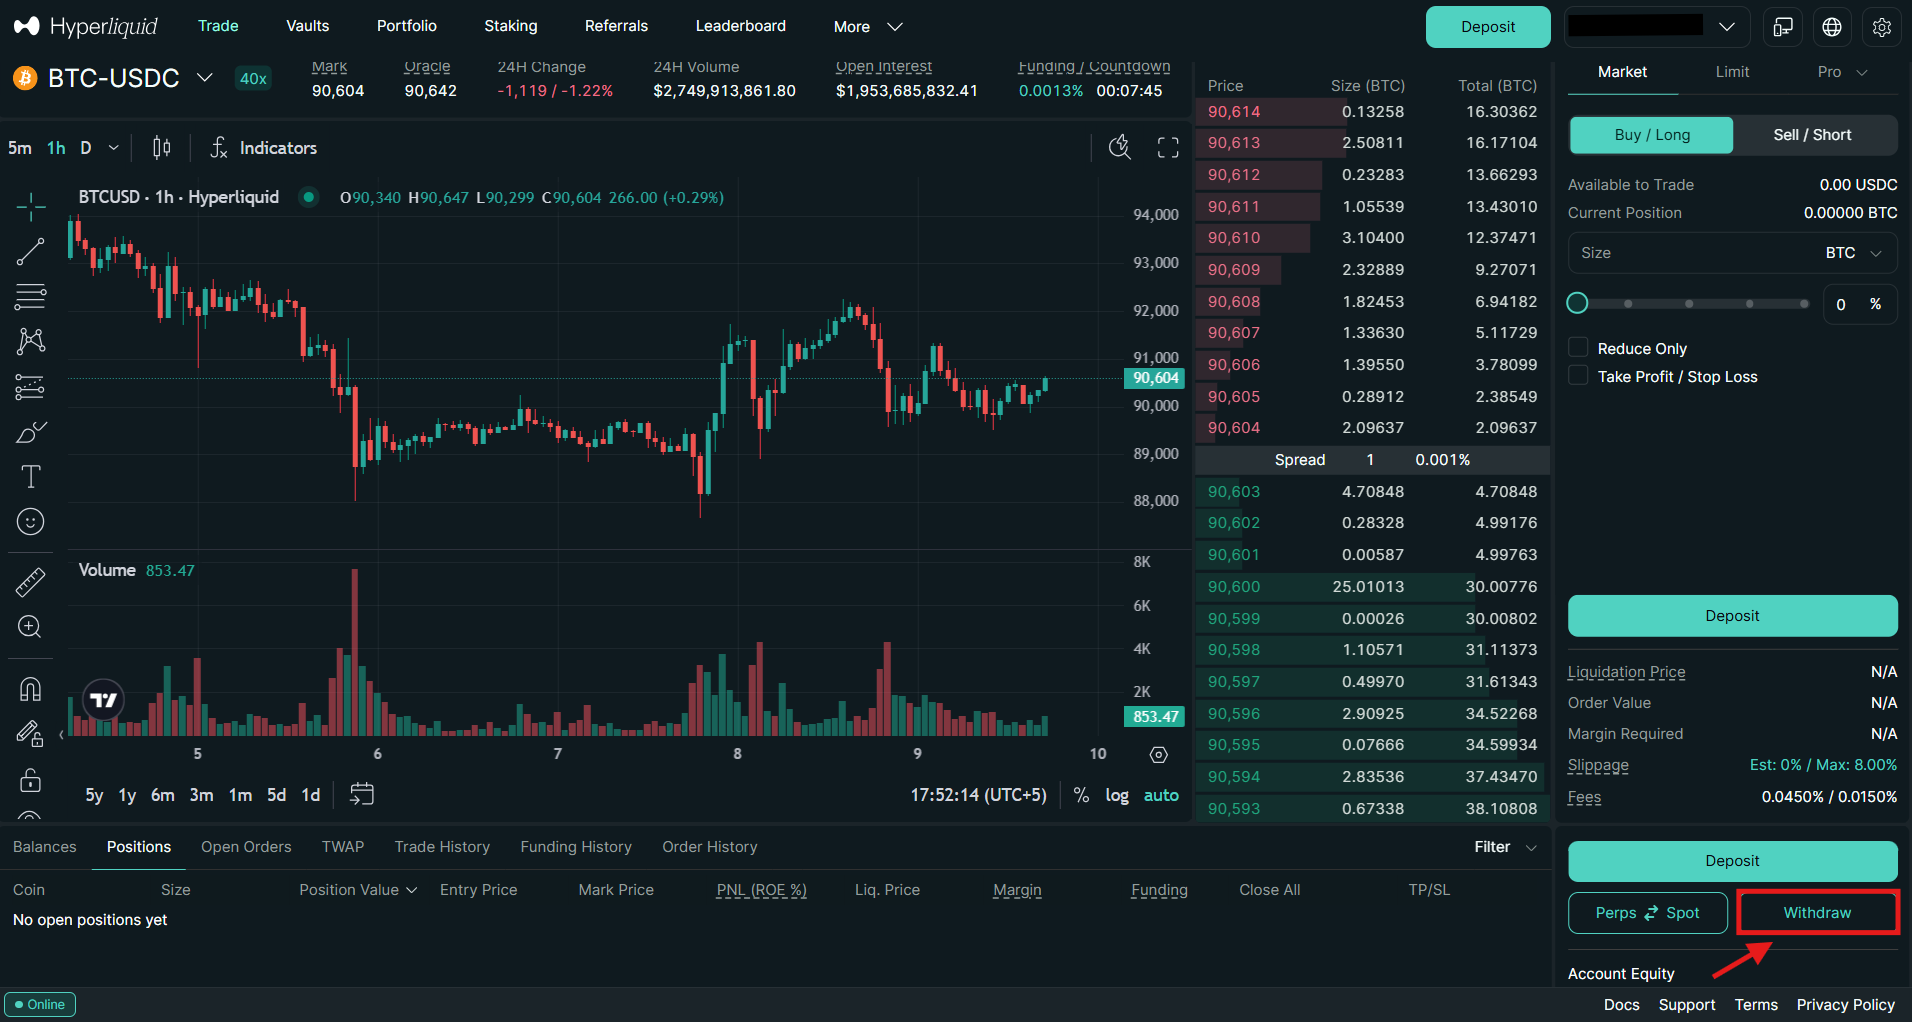Open the Filter dropdown in positions panel
This screenshot has height=1022, width=1912.
[1504, 847]
